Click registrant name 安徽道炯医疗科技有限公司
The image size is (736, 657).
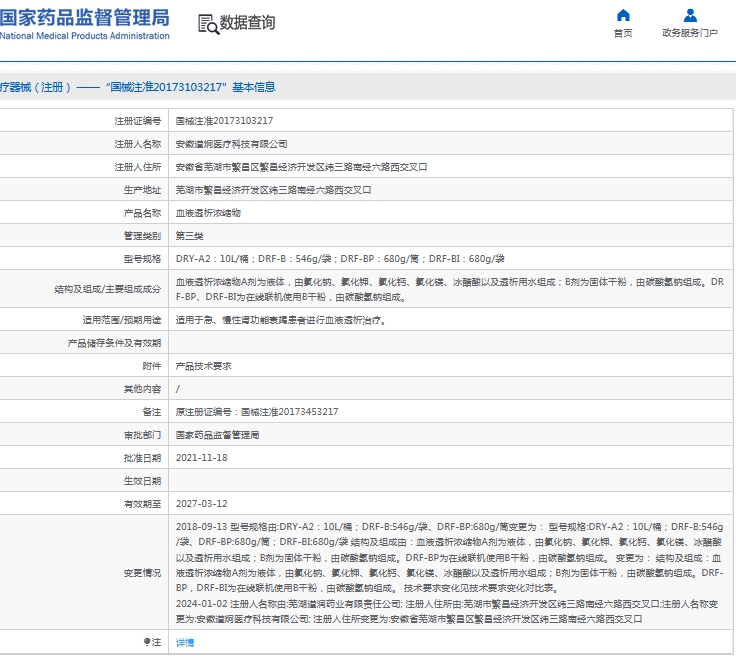coord(231,144)
